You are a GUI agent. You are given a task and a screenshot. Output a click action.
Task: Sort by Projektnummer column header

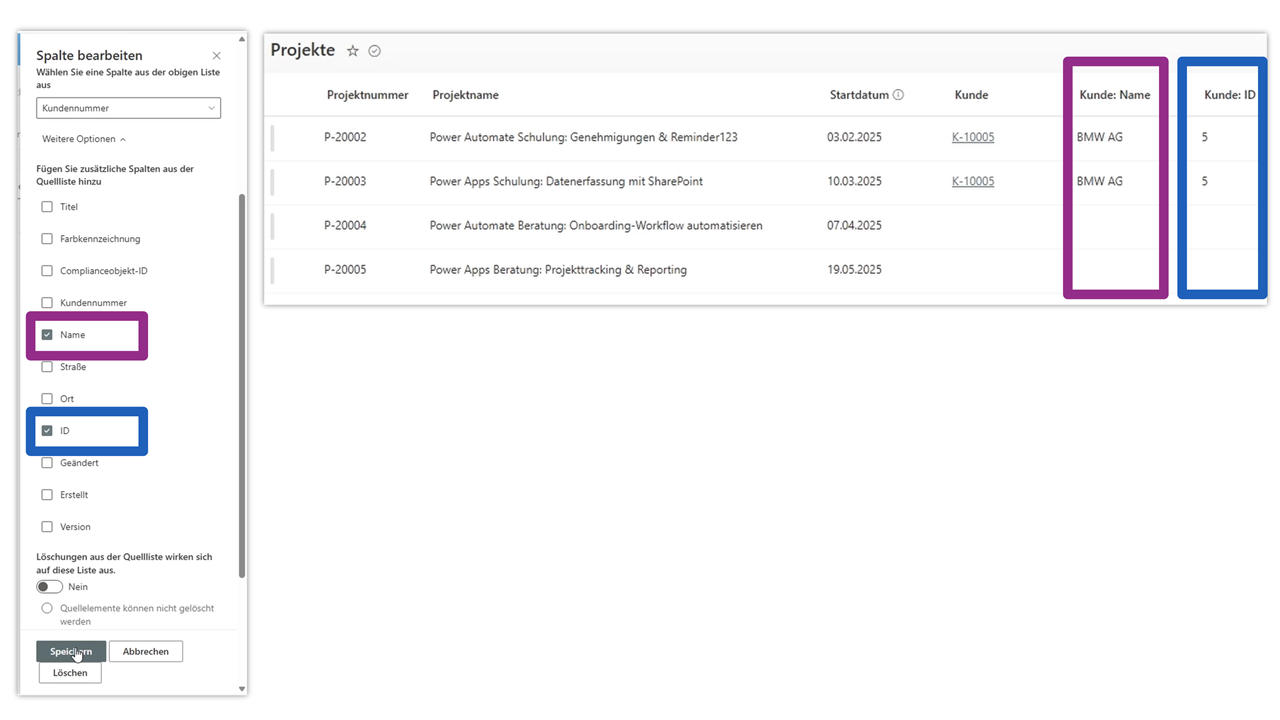point(367,95)
